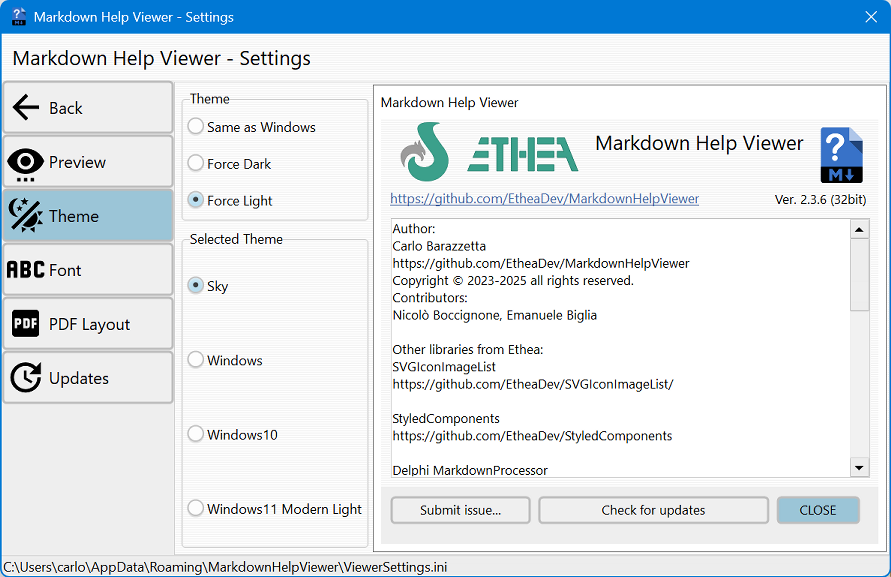
Task: Click the Check for updates button
Action: click(x=653, y=510)
